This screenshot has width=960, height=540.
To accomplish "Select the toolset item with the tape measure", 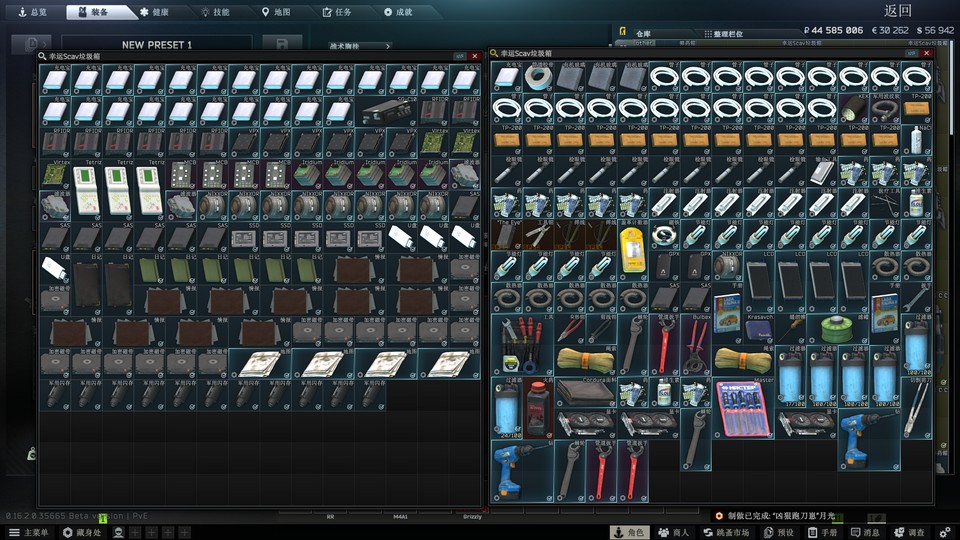I will click(x=522, y=345).
